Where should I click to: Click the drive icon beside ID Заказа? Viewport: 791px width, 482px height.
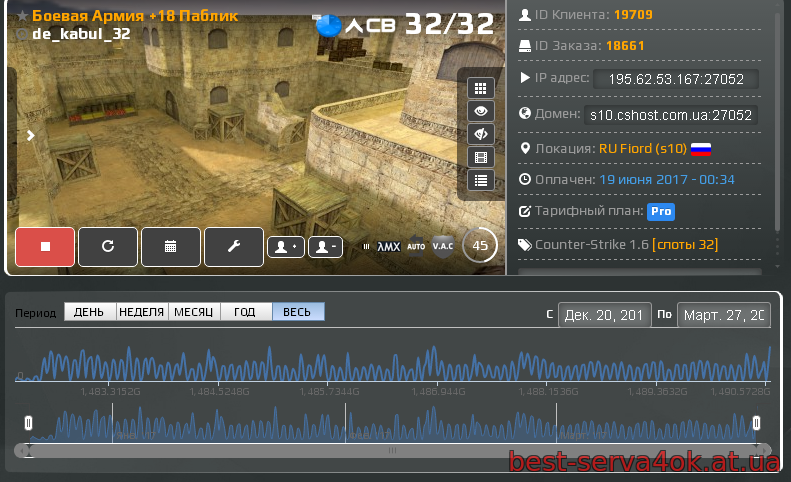click(525, 46)
